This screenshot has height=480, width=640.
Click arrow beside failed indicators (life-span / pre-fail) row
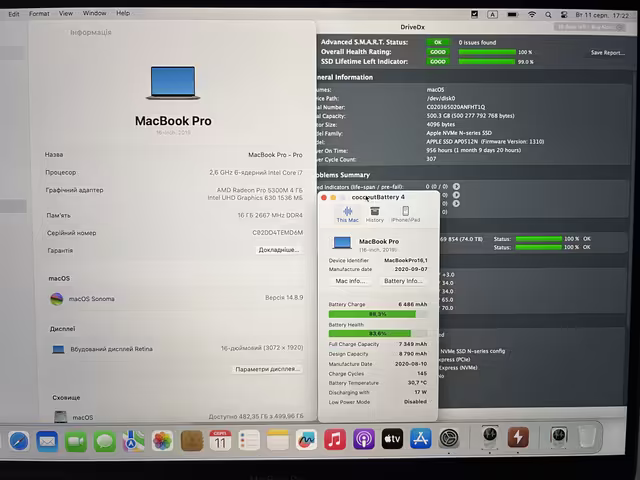(x=456, y=187)
